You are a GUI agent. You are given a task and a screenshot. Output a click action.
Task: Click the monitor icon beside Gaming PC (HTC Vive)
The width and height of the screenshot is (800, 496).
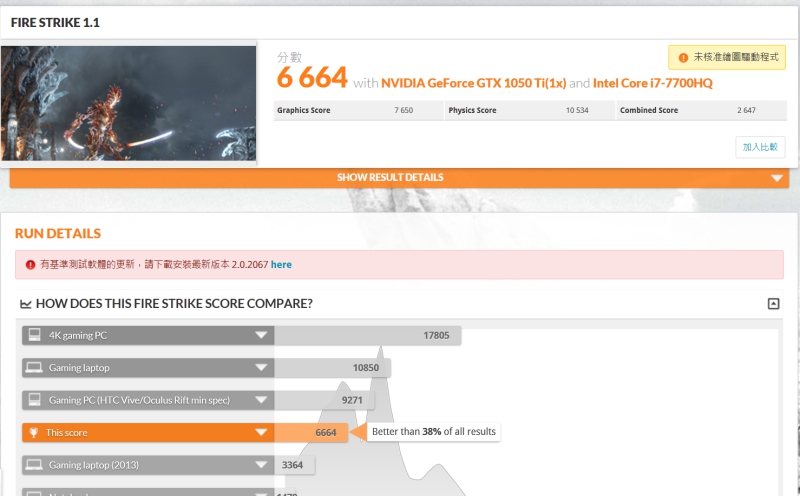click(34, 400)
